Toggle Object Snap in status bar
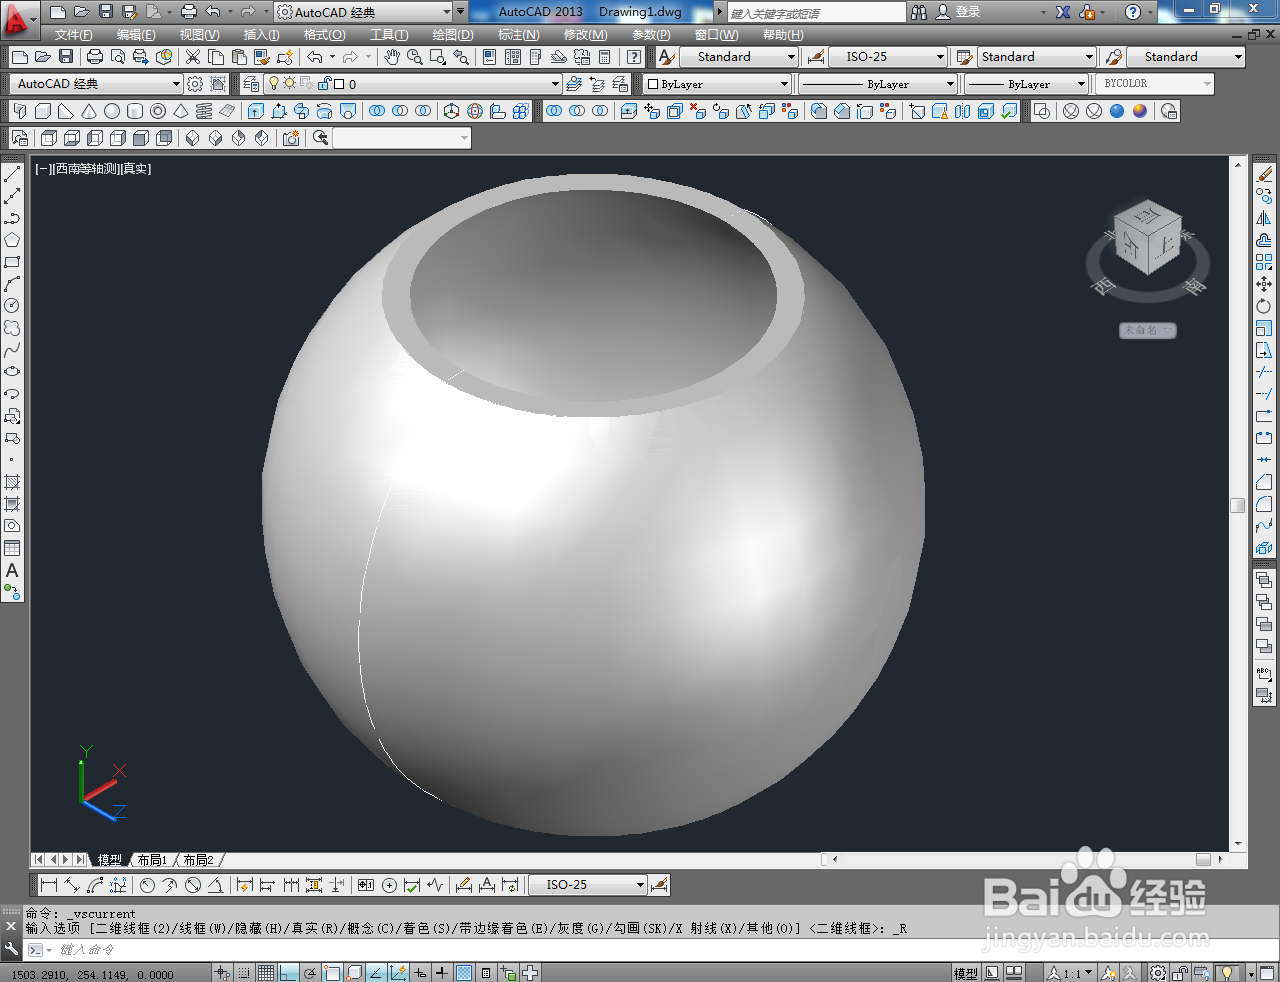 pyautogui.click(x=332, y=972)
